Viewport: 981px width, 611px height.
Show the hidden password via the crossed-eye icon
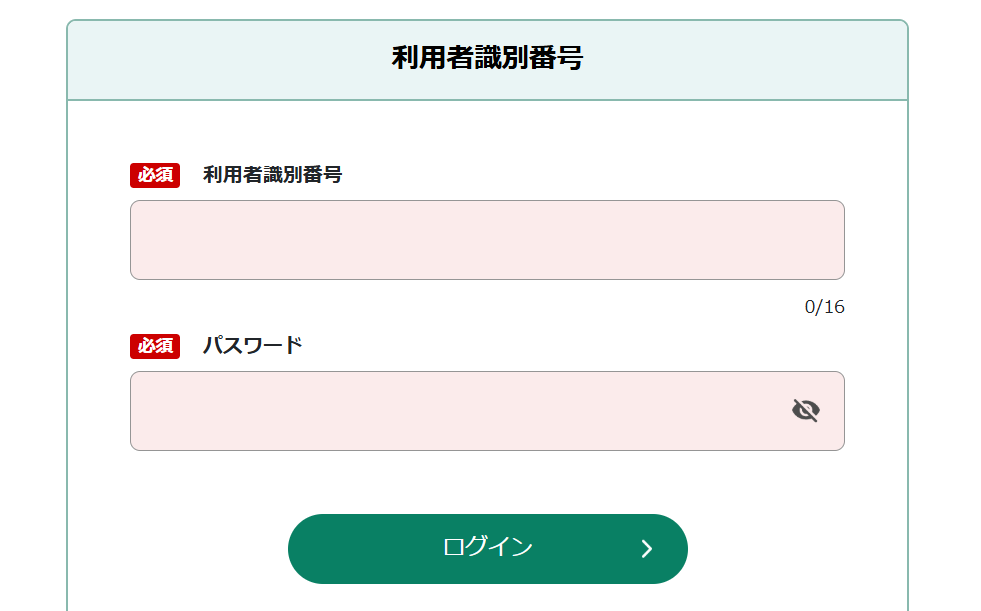(x=805, y=411)
